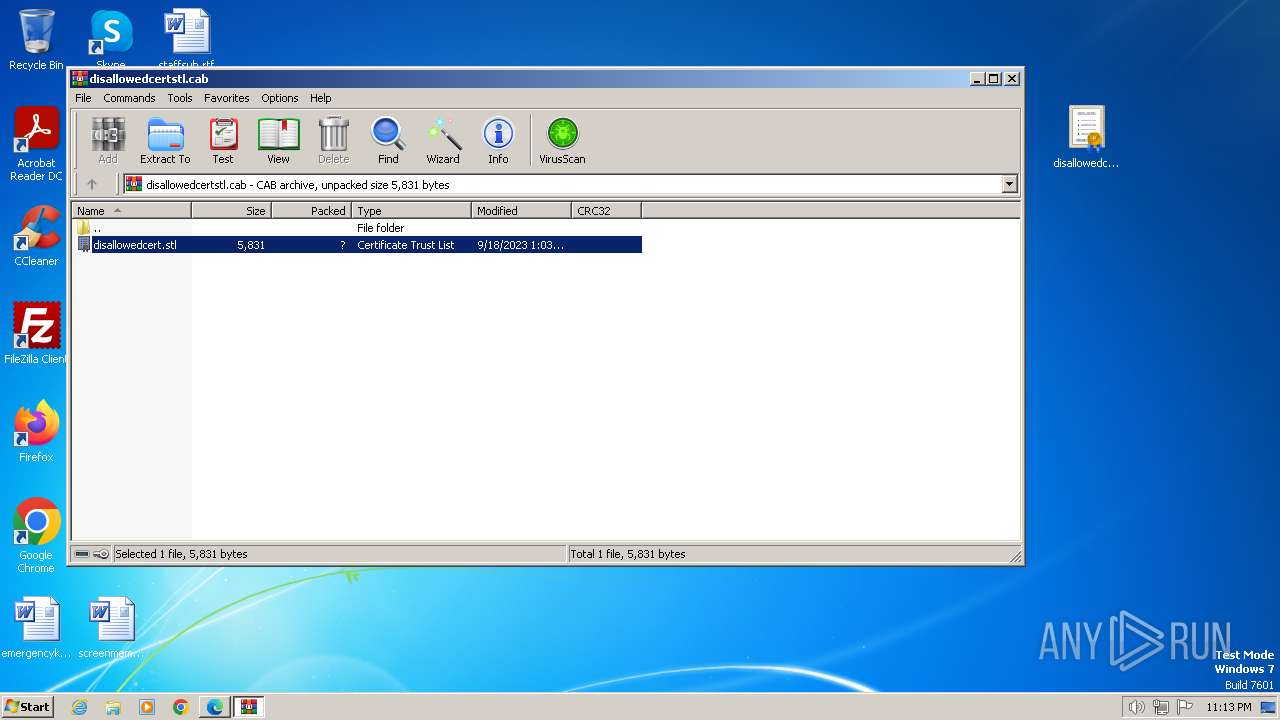Run Test on the archive
The height and width of the screenshot is (720, 1280).
point(223,141)
